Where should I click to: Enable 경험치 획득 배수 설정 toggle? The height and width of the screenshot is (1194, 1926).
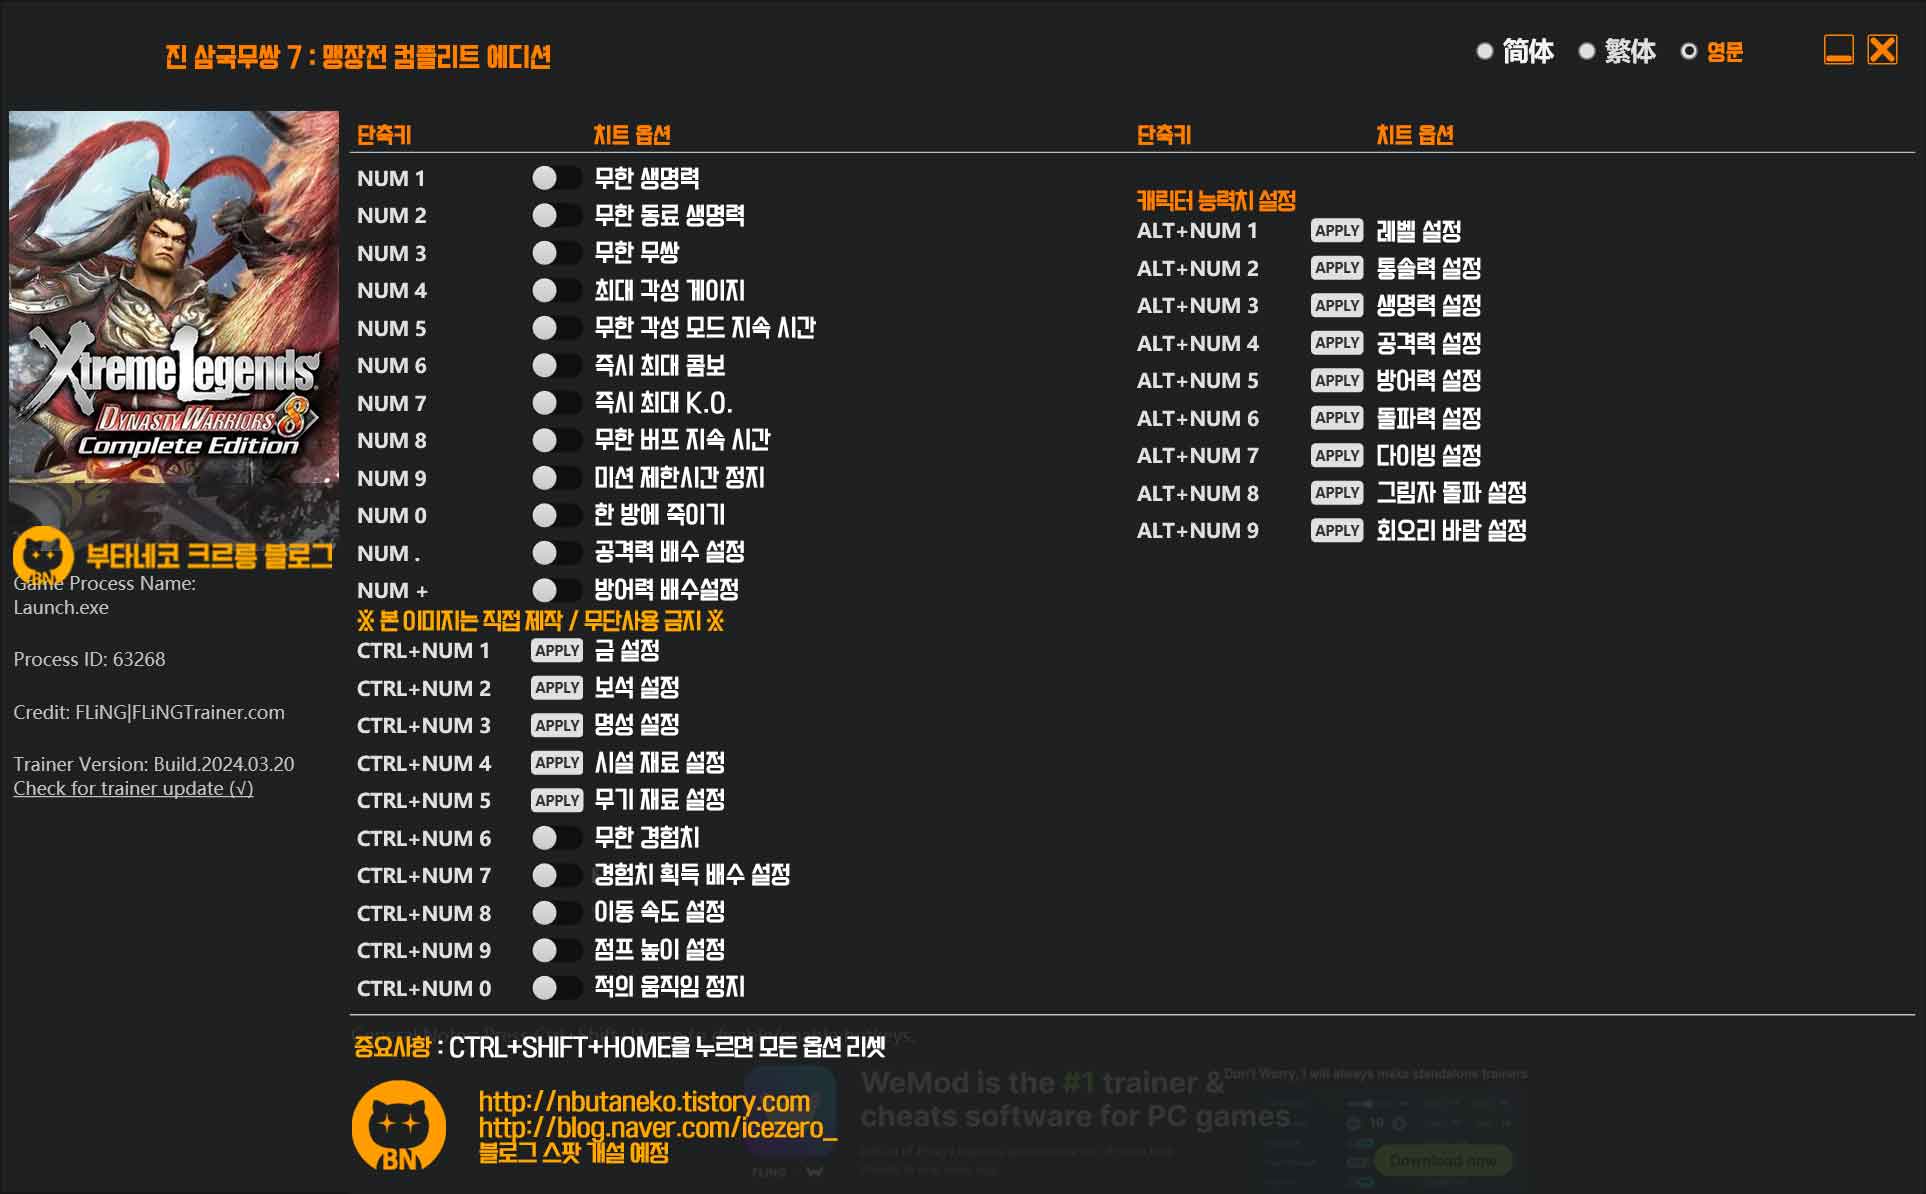pyautogui.click(x=556, y=875)
